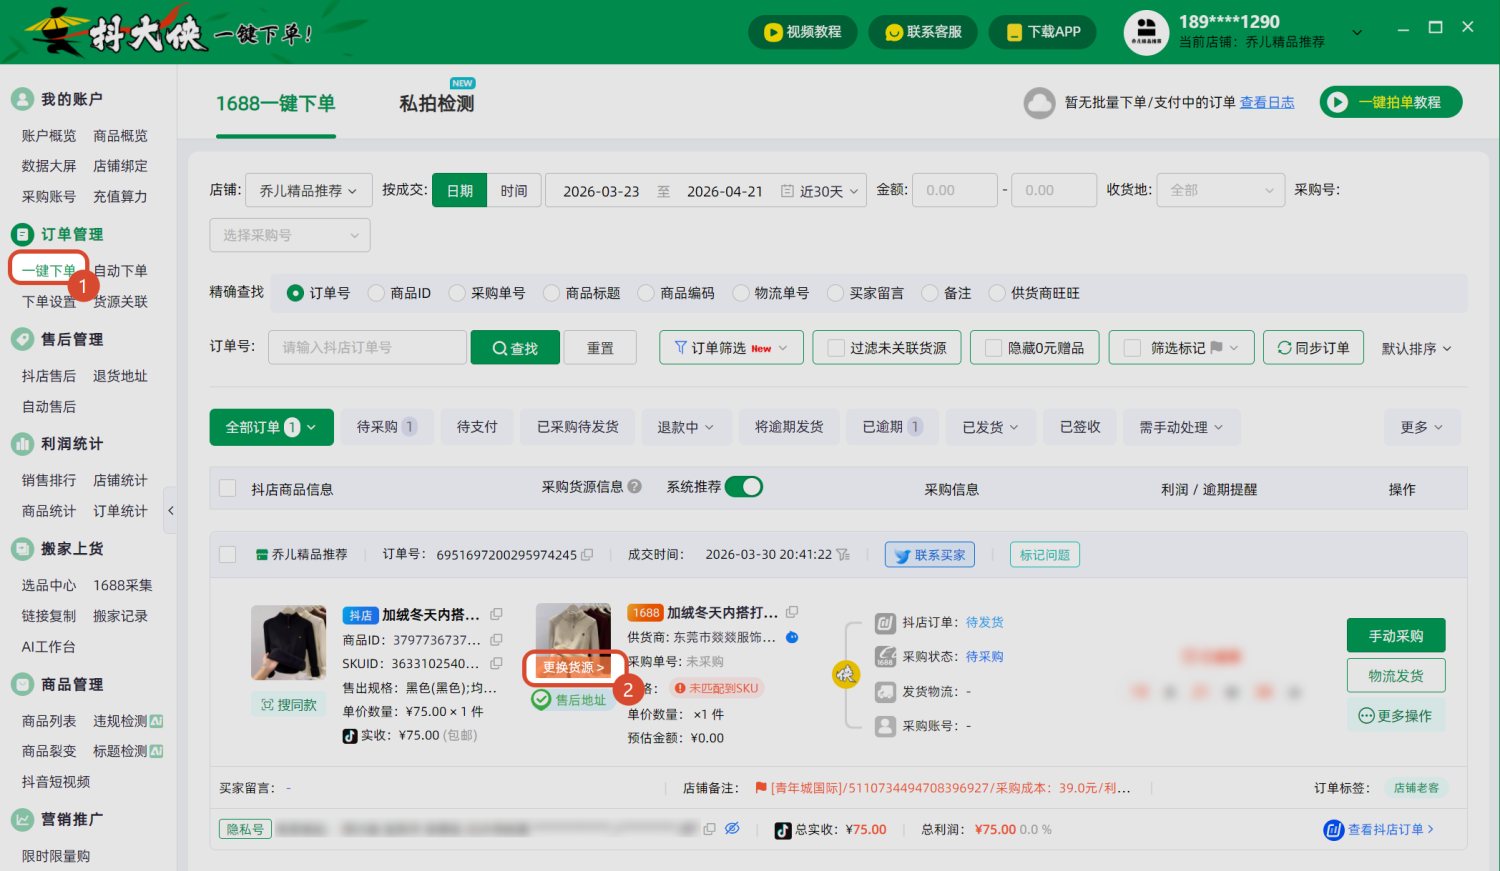Click the blue supplier chat icon
This screenshot has height=871, width=1500.
point(792,637)
